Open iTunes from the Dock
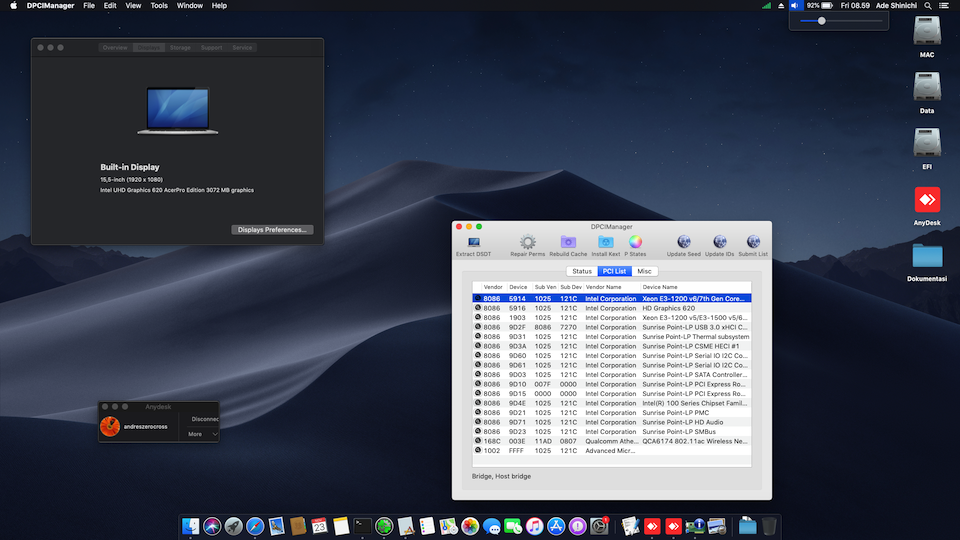960x540 pixels. coord(534,526)
